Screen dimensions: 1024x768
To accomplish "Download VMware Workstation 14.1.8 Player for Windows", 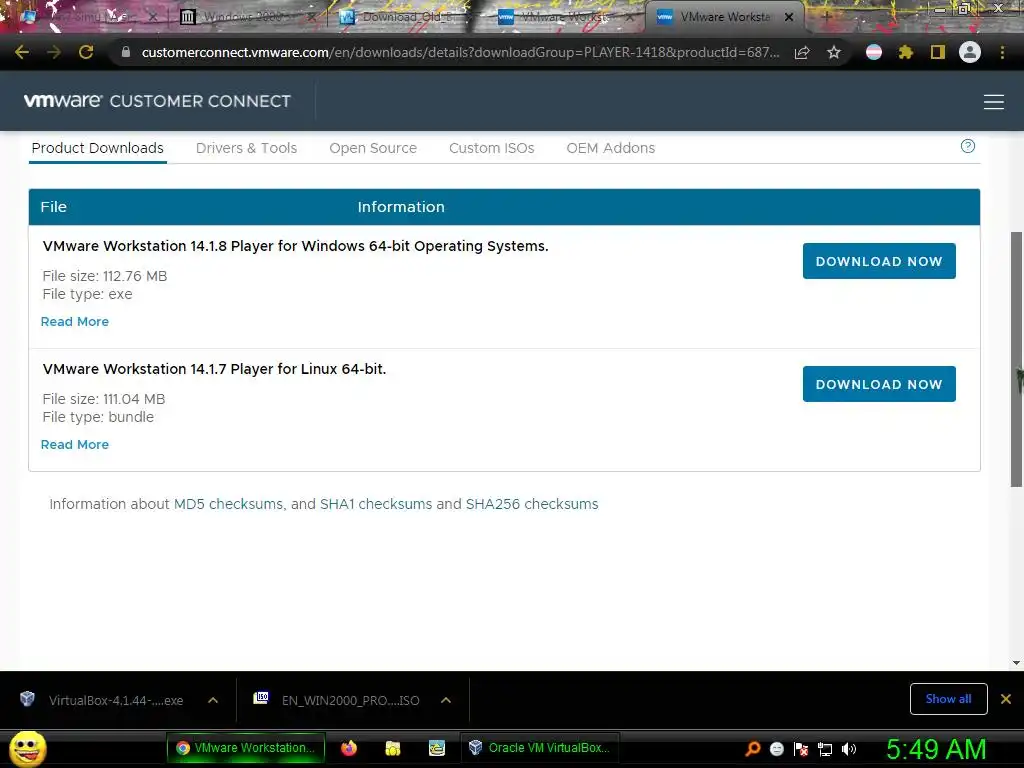I will pyautogui.click(x=879, y=261).
